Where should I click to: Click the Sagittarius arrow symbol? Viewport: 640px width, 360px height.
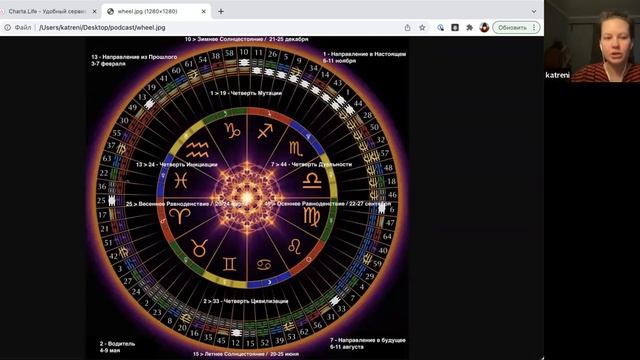(x=265, y=131)
